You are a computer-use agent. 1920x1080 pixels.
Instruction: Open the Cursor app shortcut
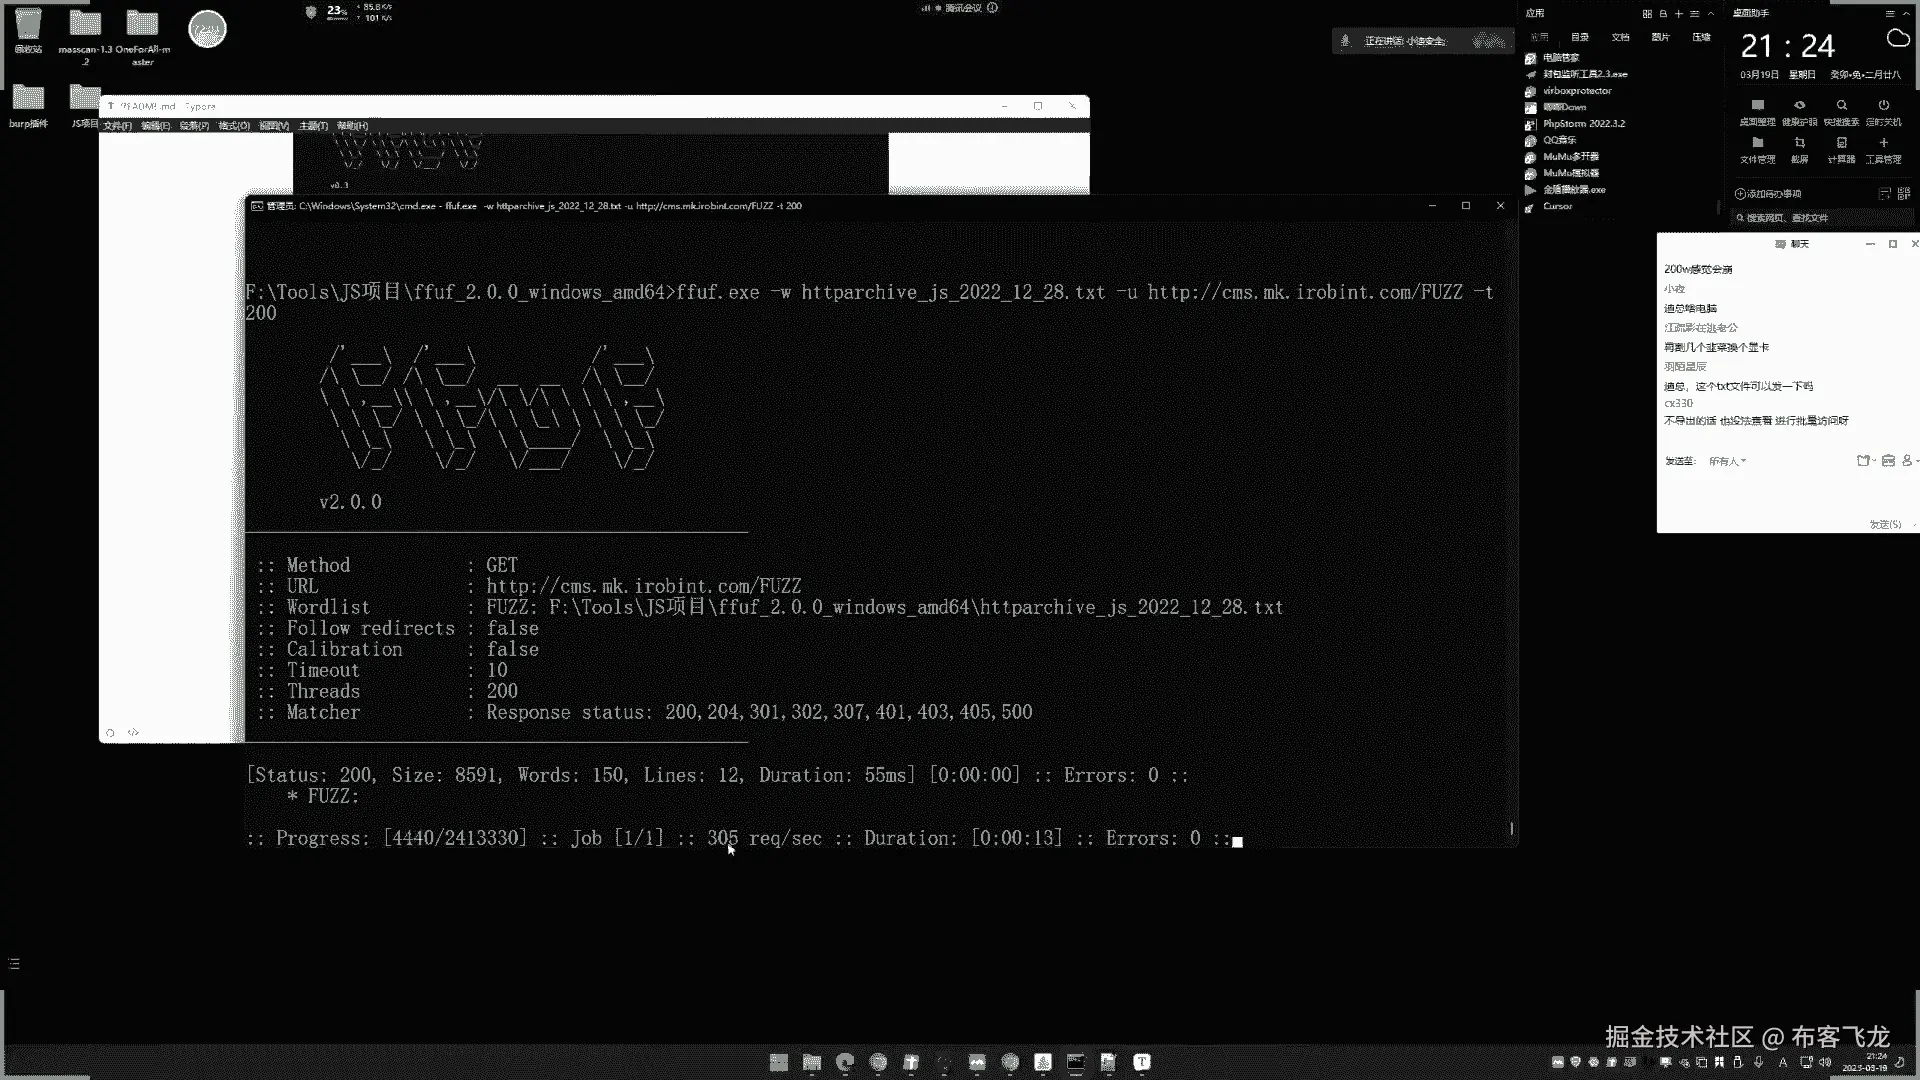coord(1557,206)
